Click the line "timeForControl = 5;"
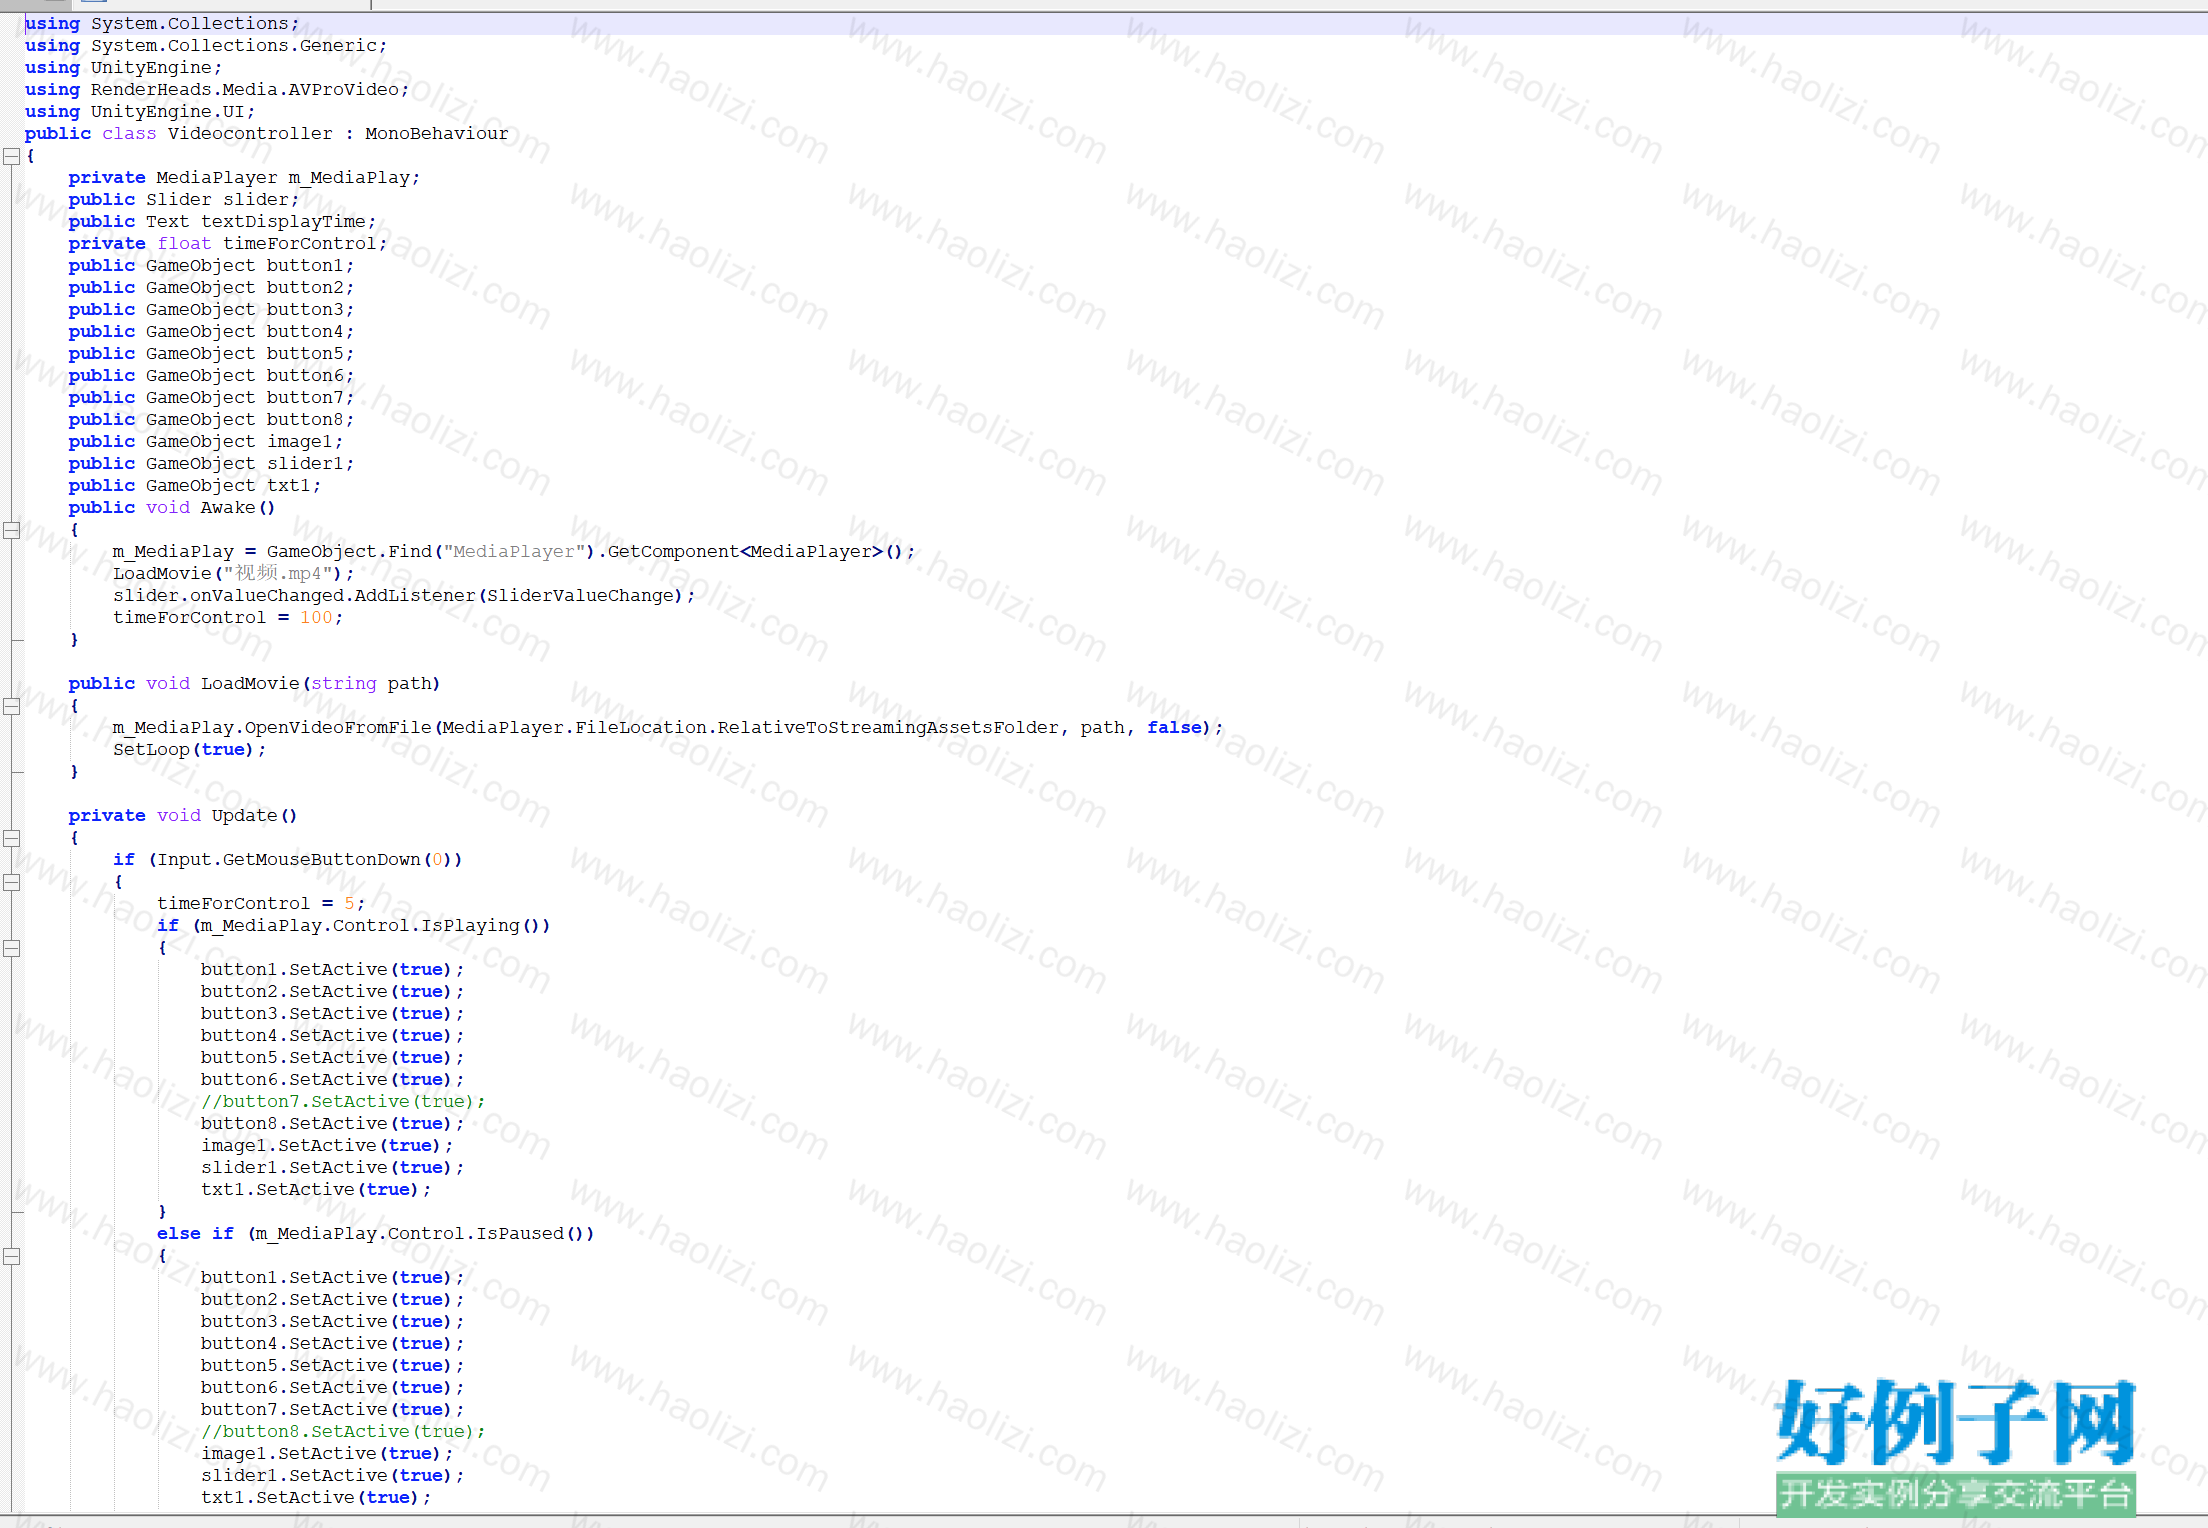 pos(261,904)
